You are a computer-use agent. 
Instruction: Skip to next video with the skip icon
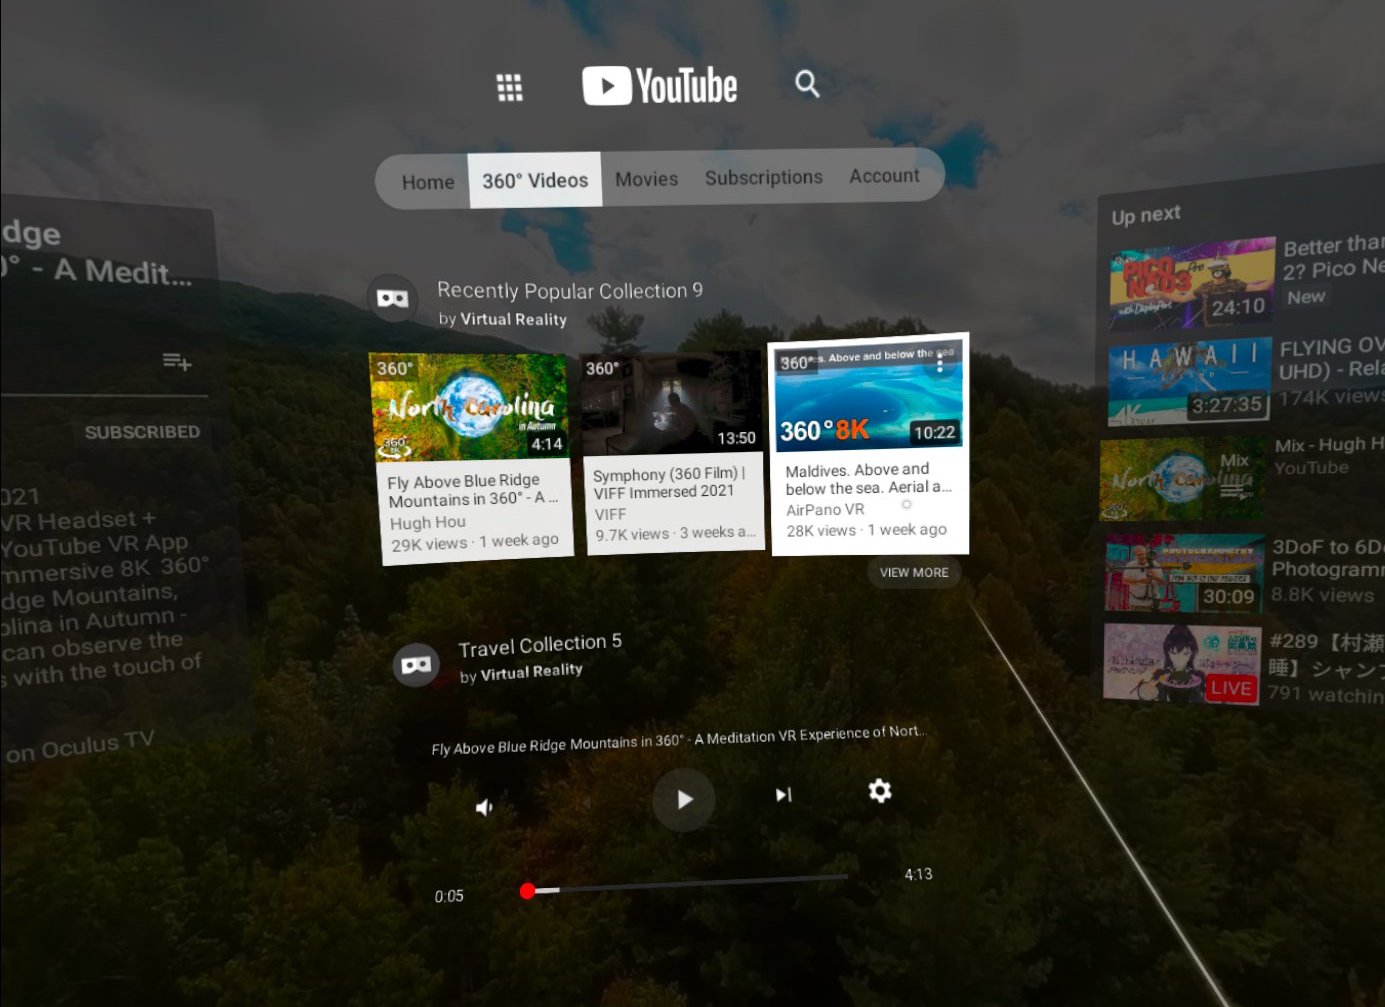point(783,793)
